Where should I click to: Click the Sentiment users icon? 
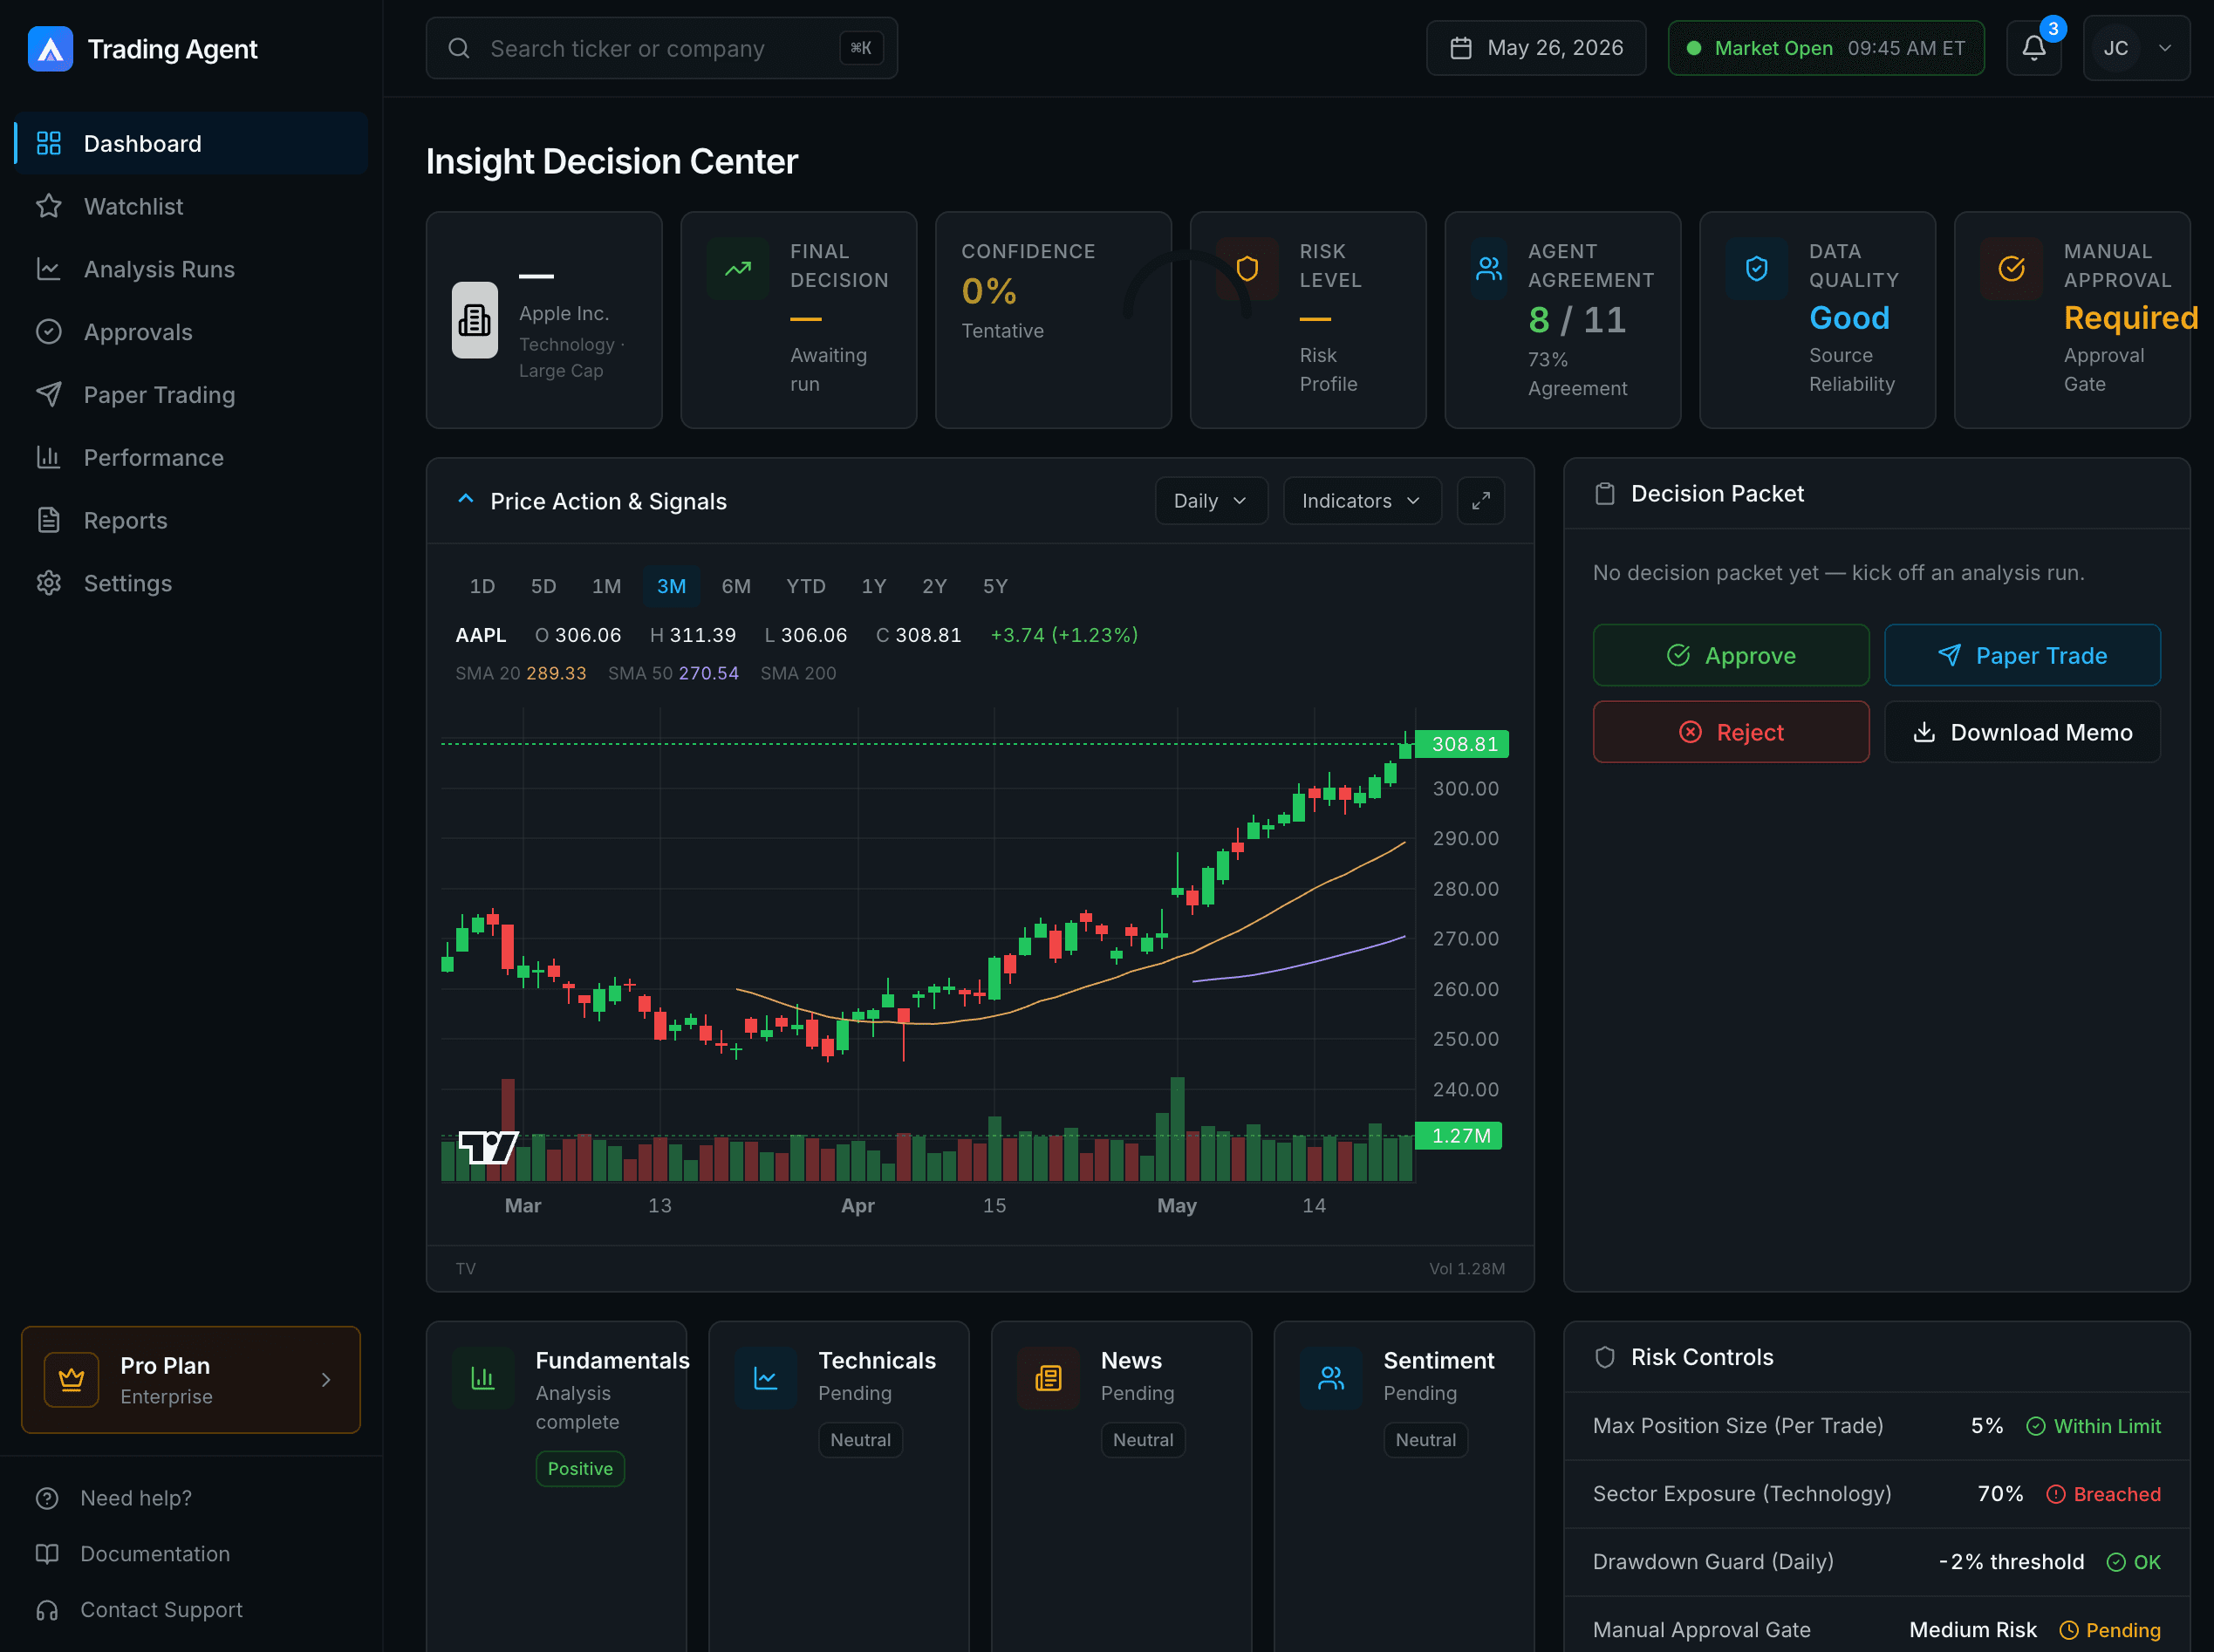1331,1378
